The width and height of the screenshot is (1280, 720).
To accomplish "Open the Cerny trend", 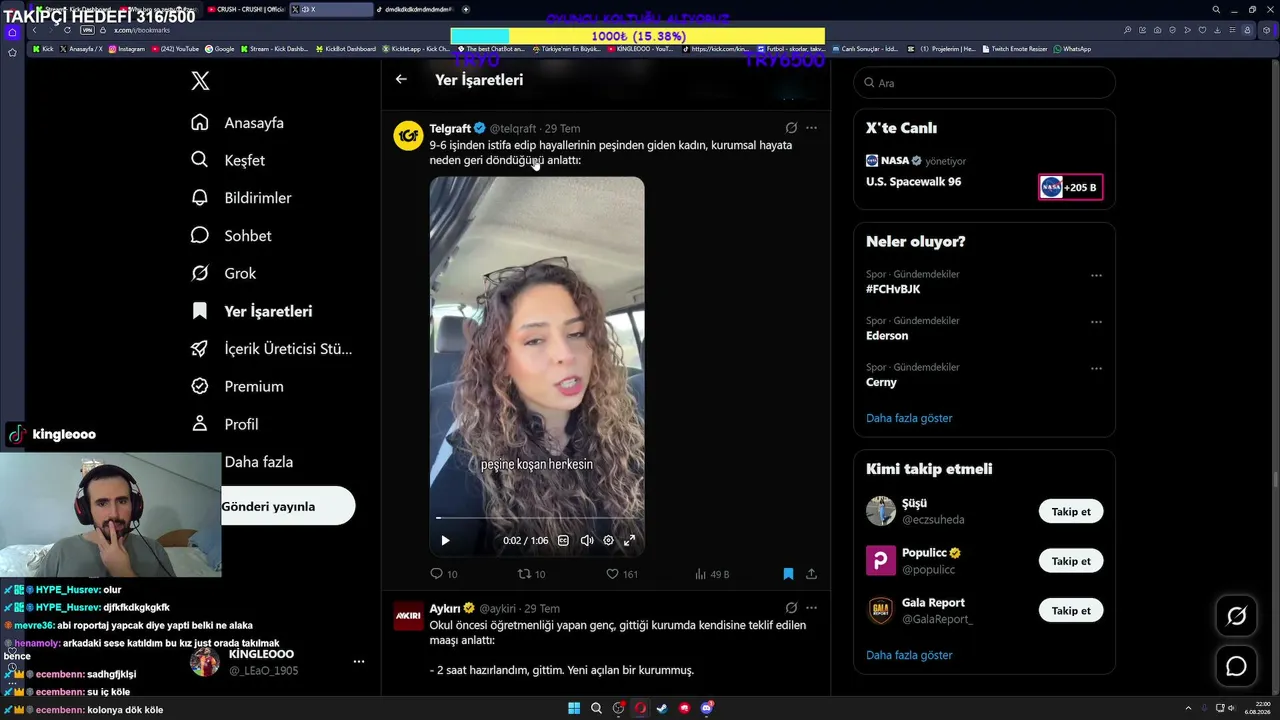I will click(881, 382).
